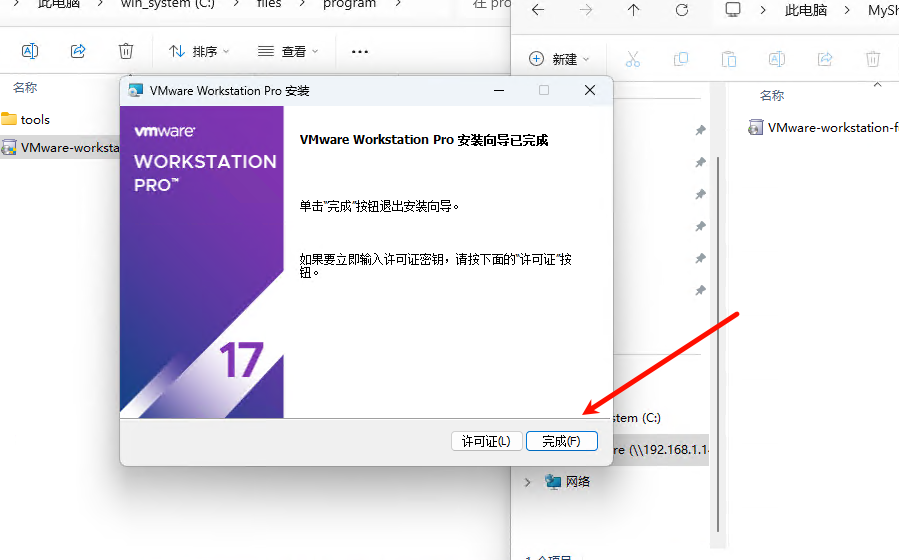This screenshot has width=899, height=560.
Task: Click the copy icon in right toolbar
Action: [x=681, y=59]
